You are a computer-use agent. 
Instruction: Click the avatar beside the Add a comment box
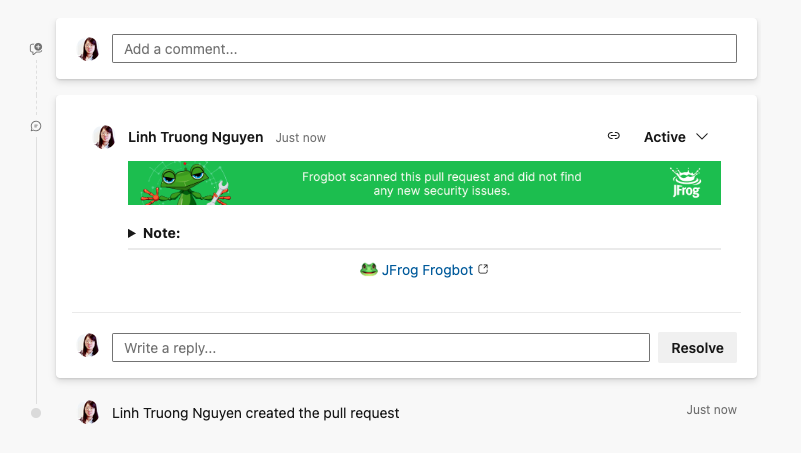click(89, 49)
